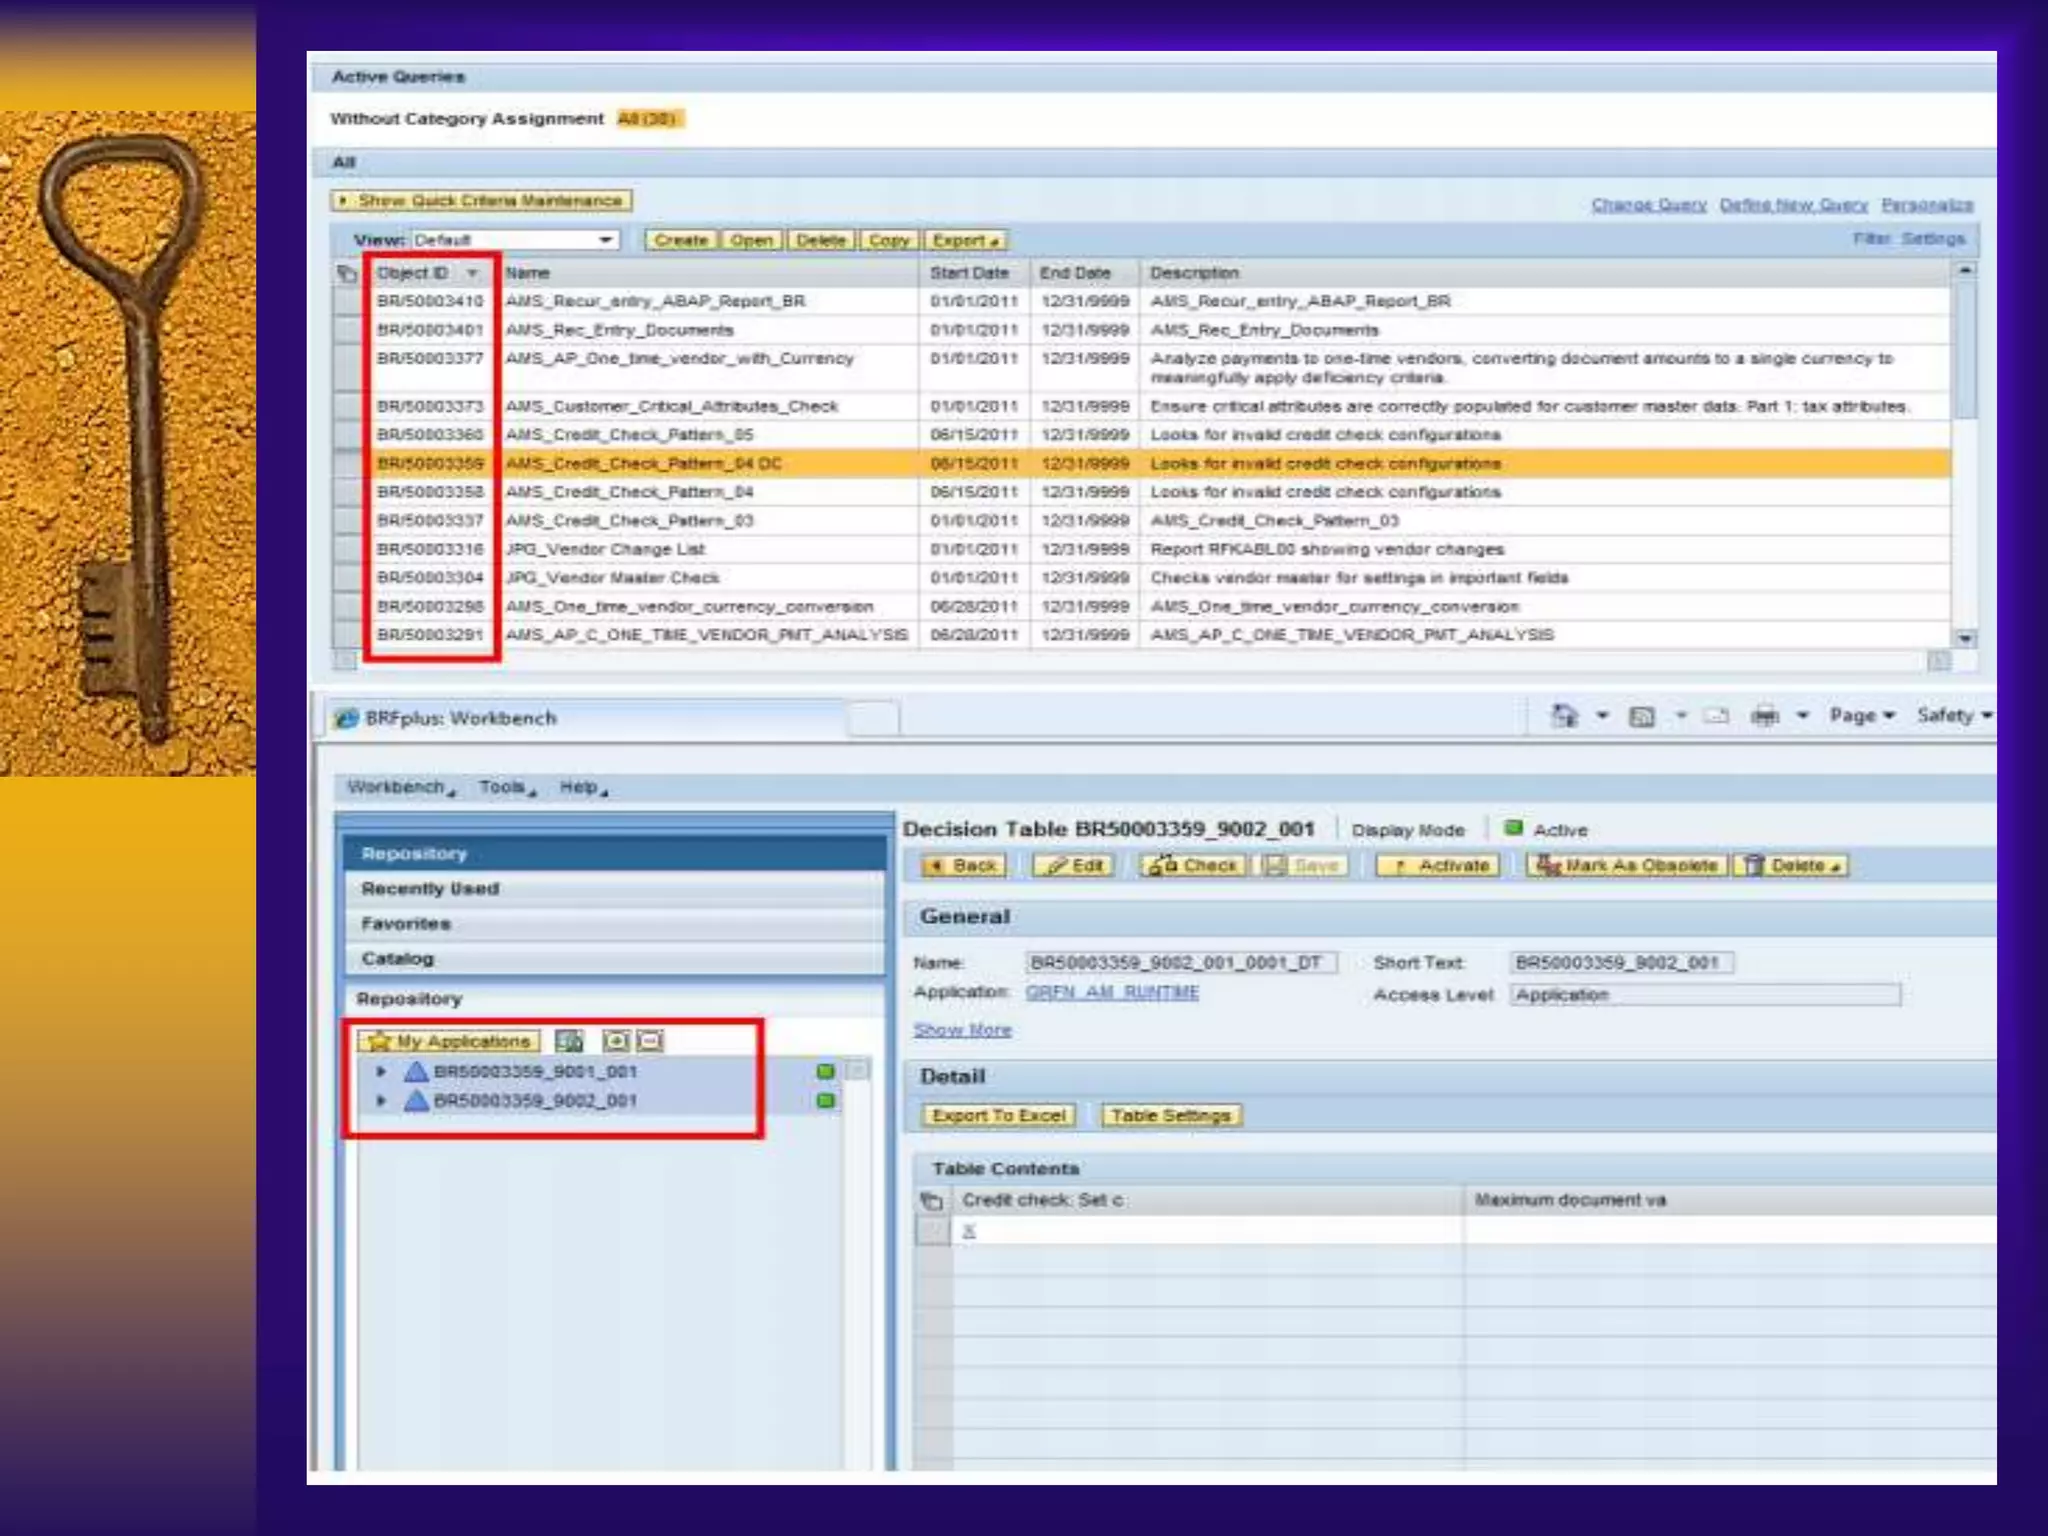Click select-all icon in Table Contents header
This screenshot has height=1536, width=2048.
coord(931,1200)
